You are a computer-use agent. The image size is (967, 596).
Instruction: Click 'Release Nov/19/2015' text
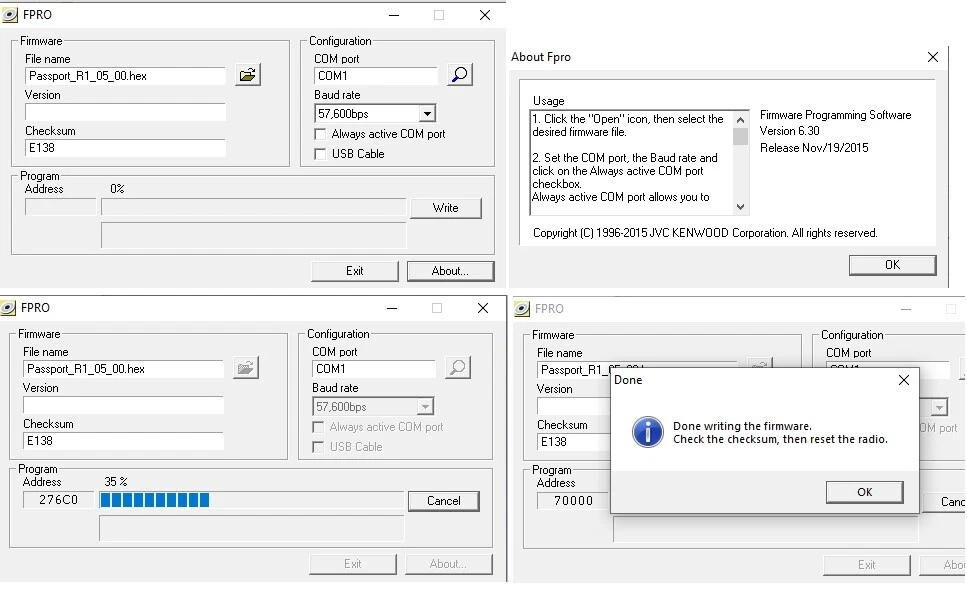tap(814, 148)
